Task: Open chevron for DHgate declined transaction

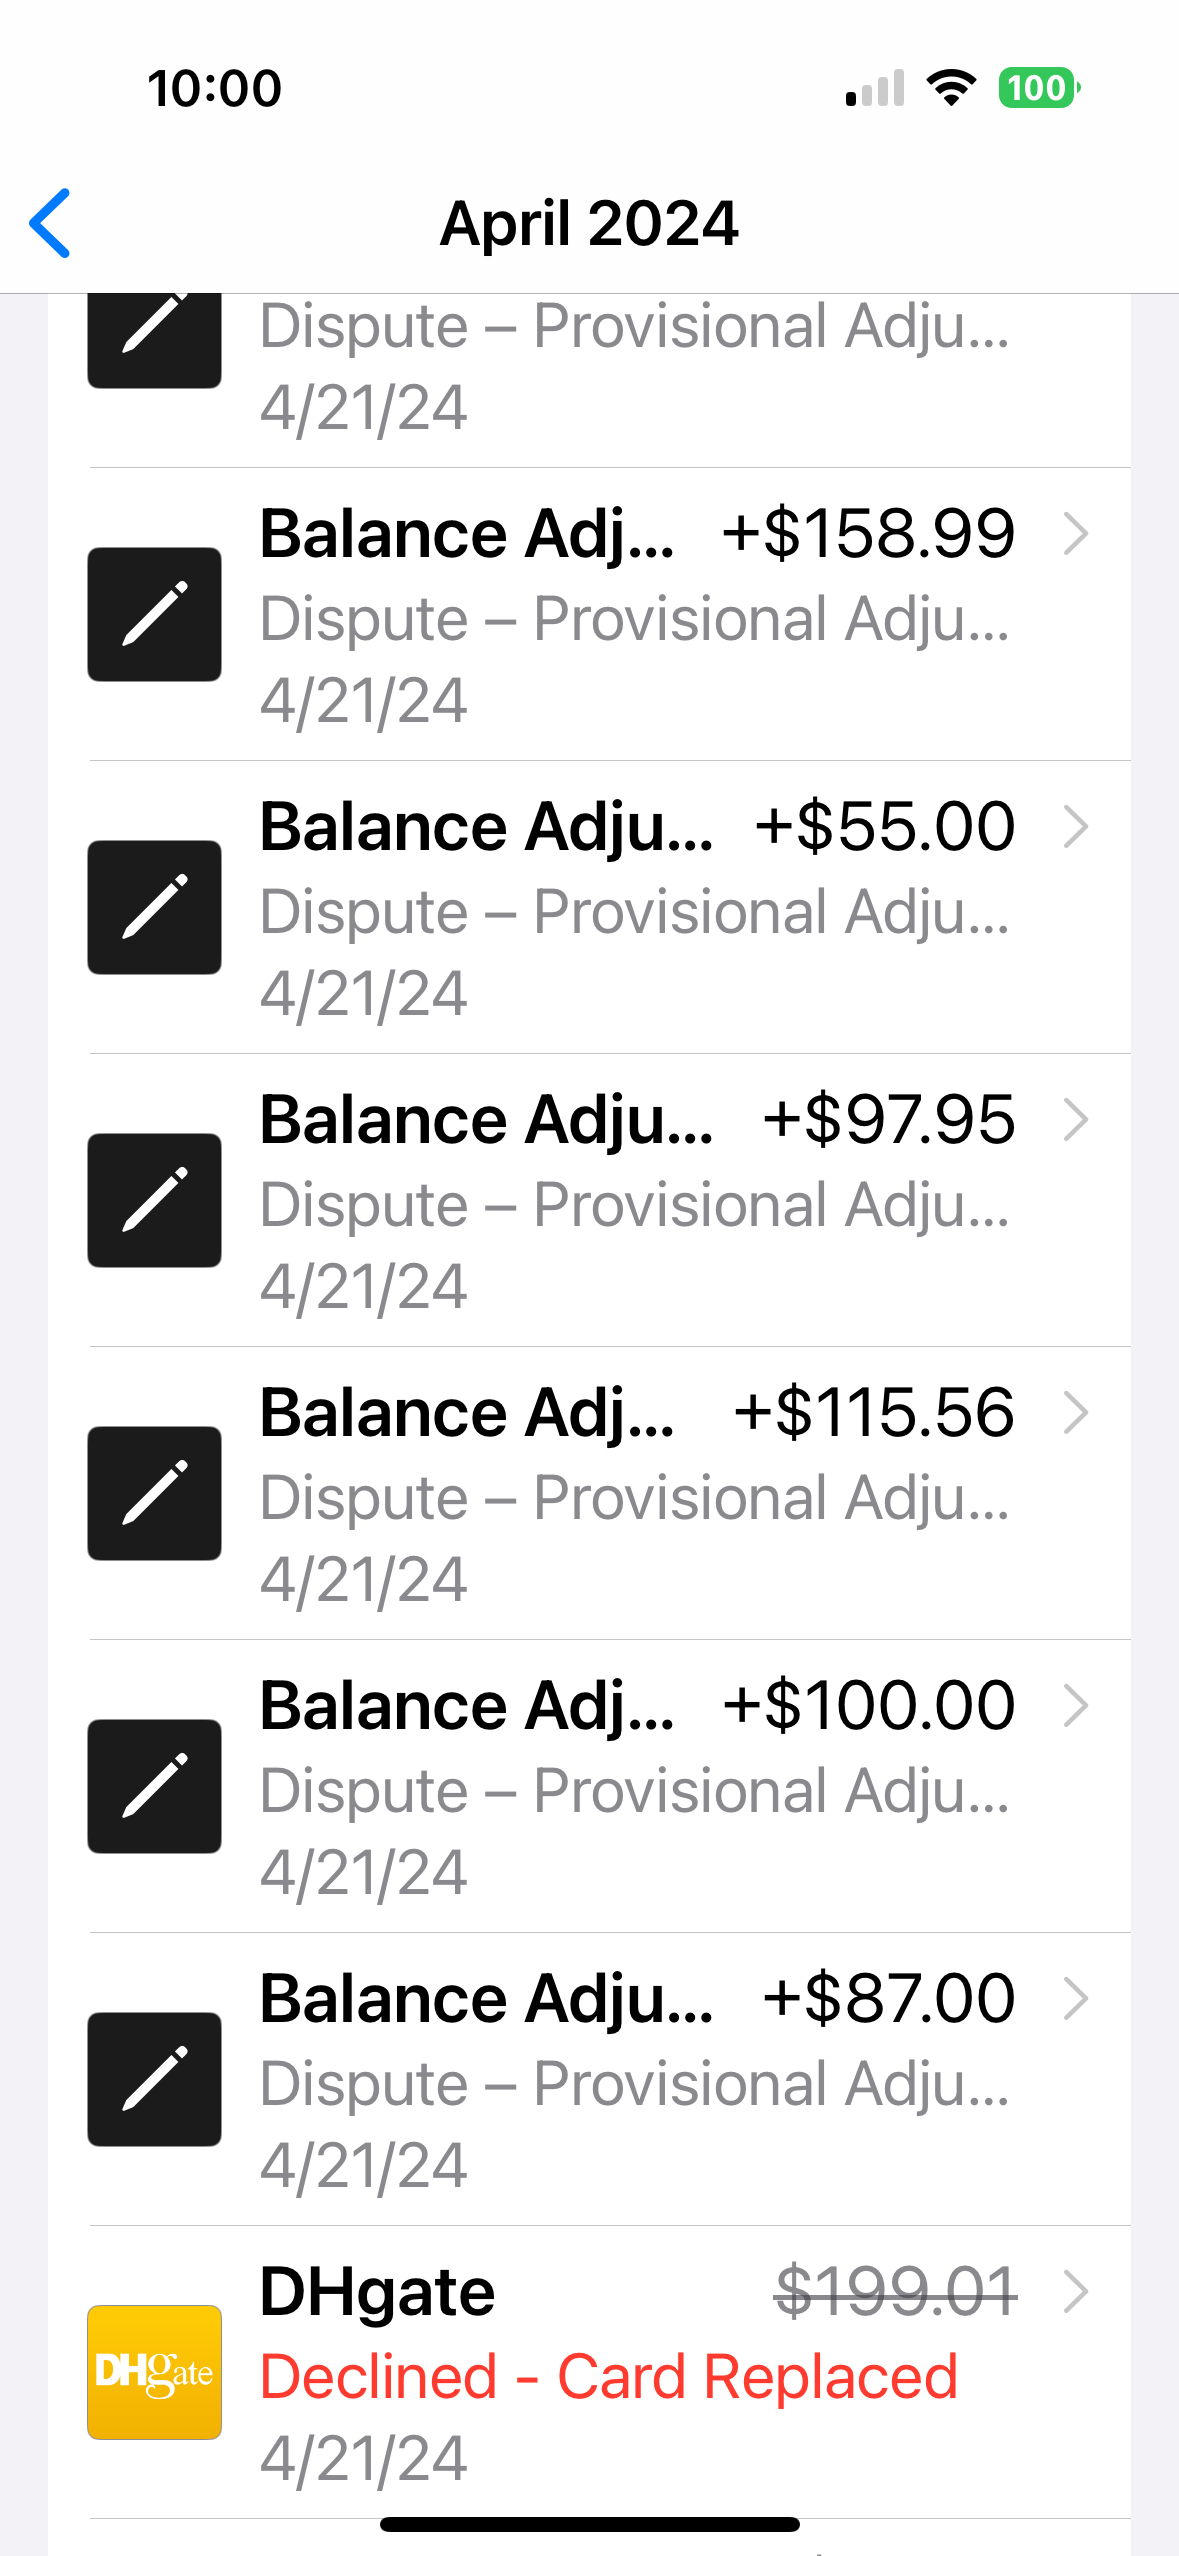Action: [x=1075, y=2292]
